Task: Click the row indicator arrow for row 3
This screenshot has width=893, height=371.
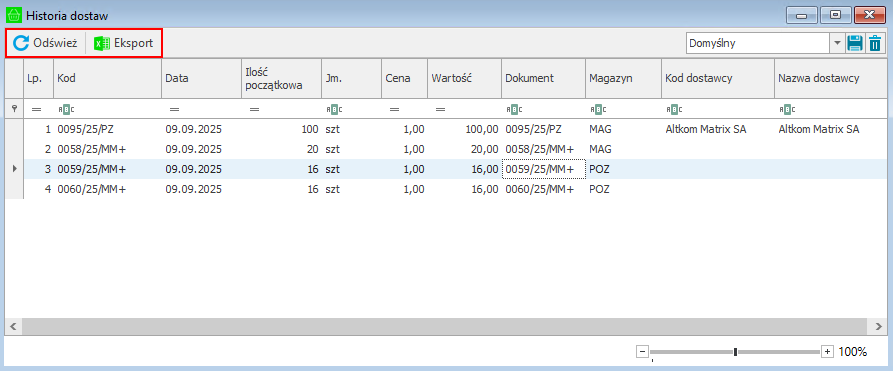Action: tap(14, 169)
